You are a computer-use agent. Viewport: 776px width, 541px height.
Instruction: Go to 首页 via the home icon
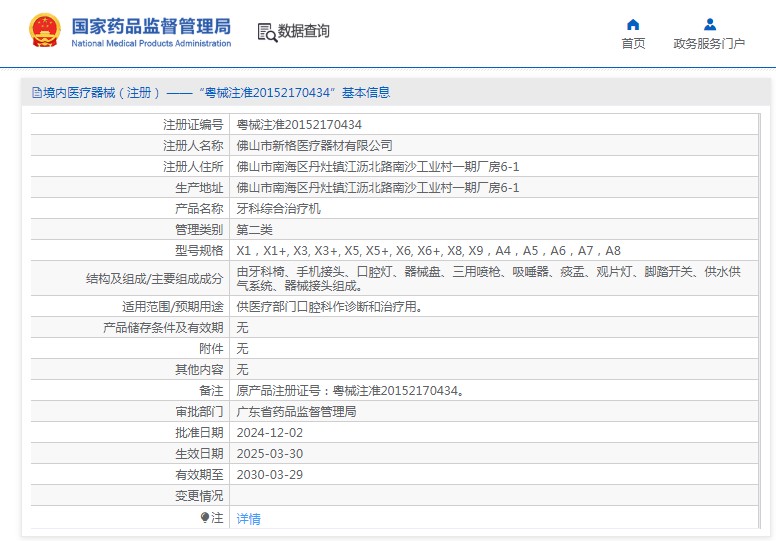tap(633, 24)
